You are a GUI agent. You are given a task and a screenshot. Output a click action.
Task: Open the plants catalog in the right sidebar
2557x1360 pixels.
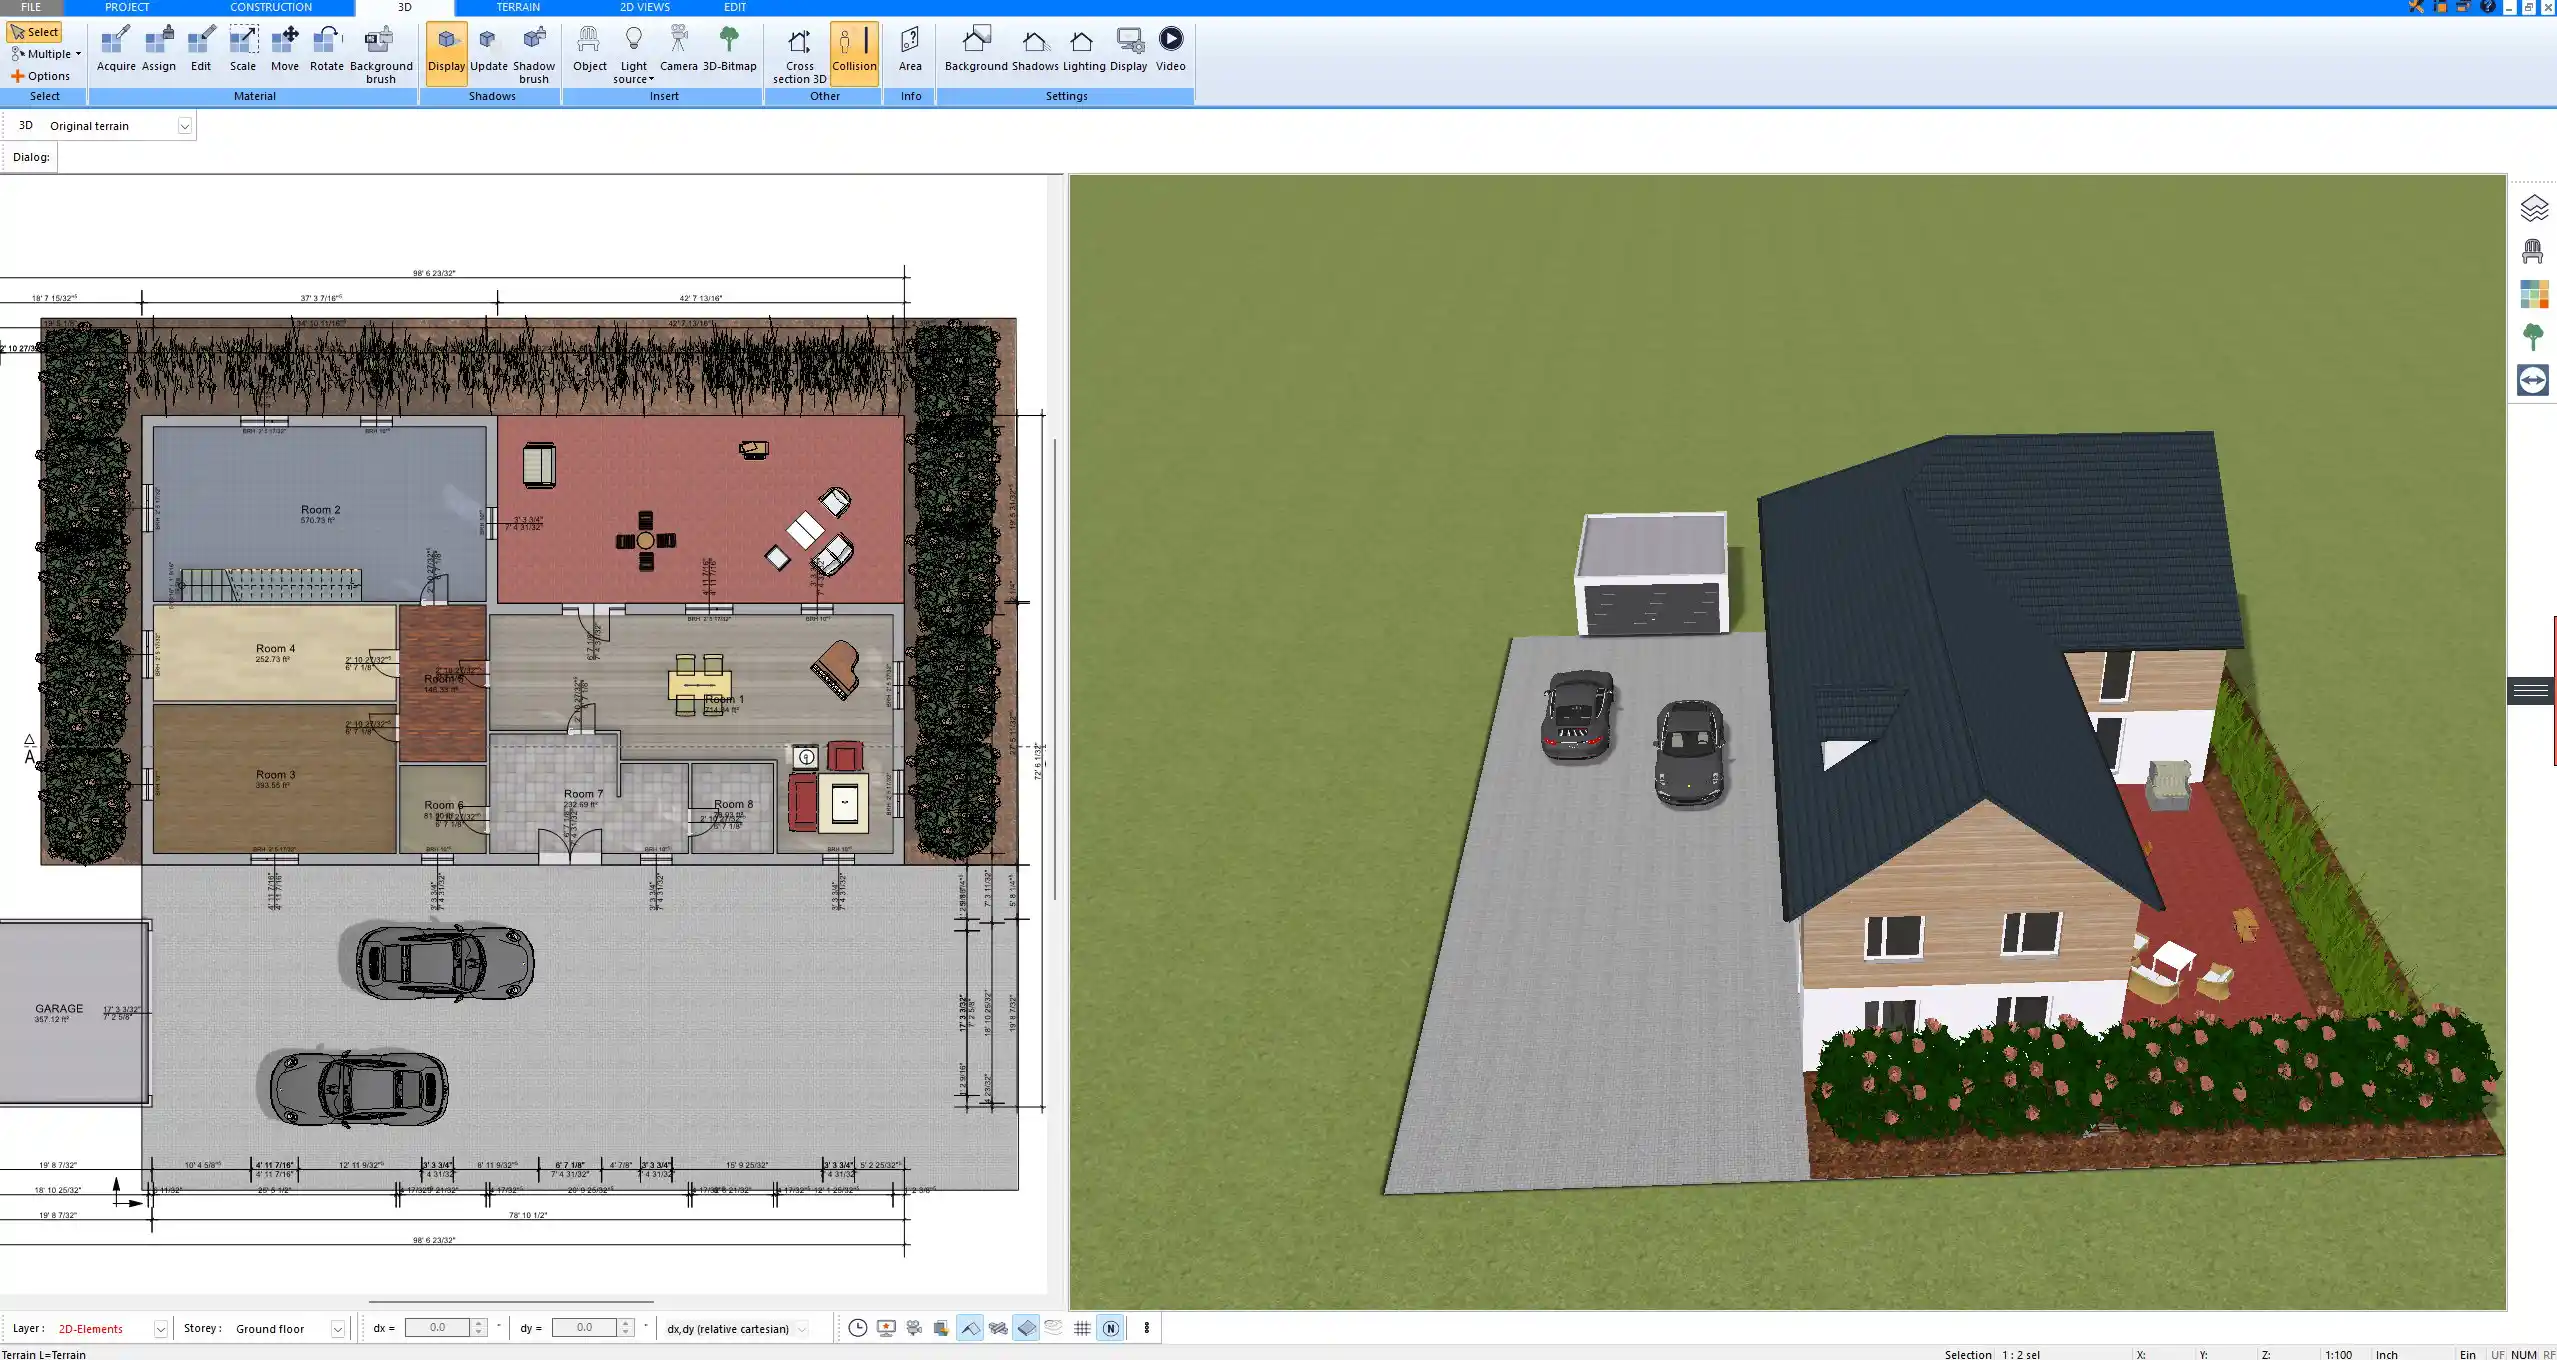point(2534,336)
